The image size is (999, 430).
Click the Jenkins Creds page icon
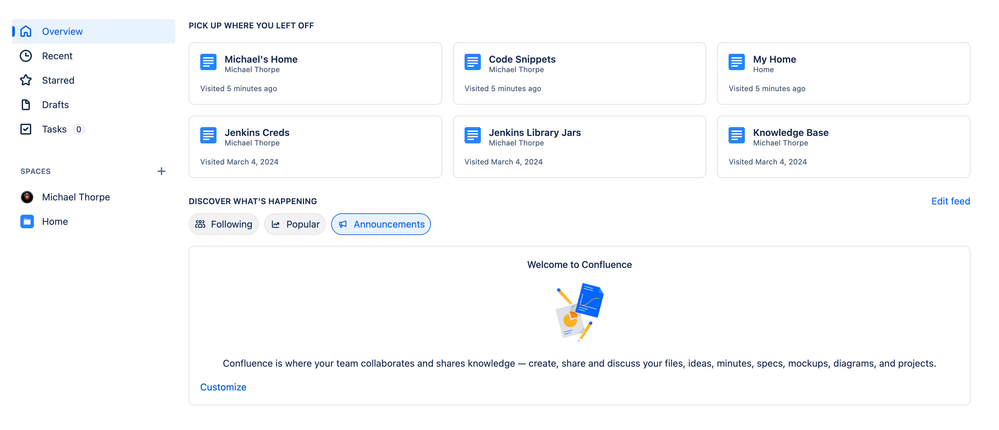(208, 135)
